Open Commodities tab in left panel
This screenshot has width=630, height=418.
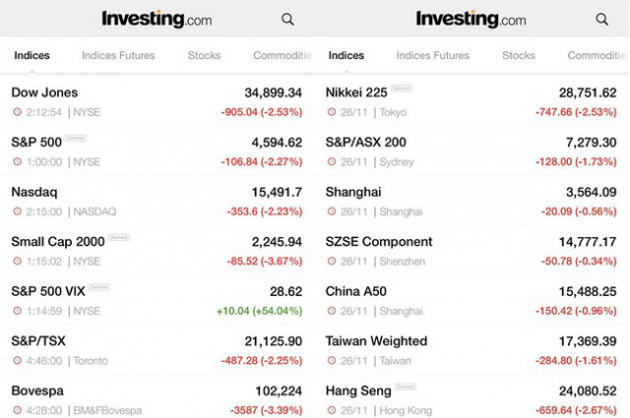coord(283,55)
